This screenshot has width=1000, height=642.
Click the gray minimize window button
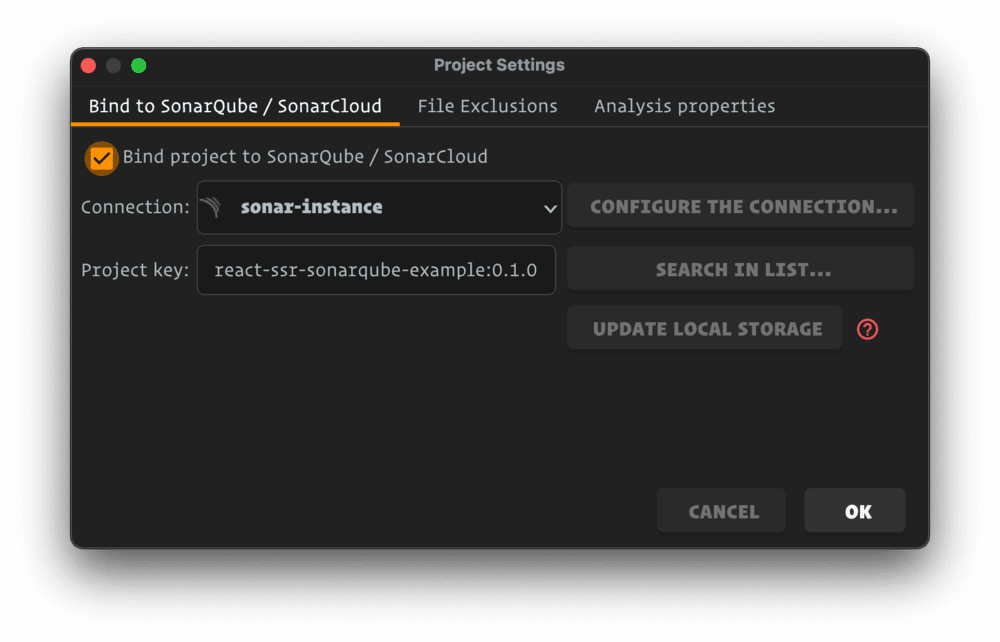pyautogui.click(x=114, y=66)
